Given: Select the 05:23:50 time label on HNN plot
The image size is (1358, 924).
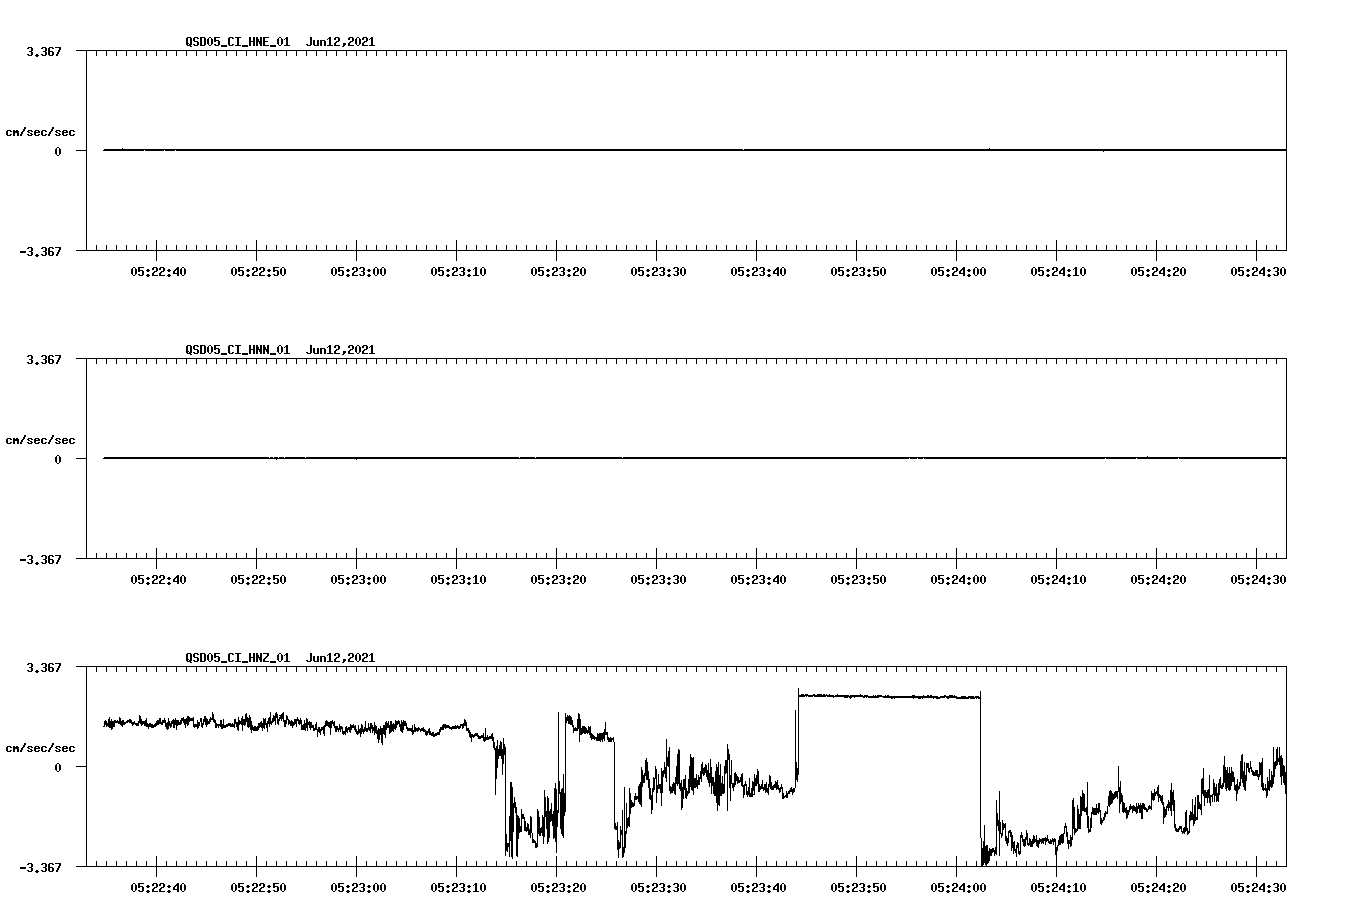Looking at the screenshot, I should click(858, 579).
